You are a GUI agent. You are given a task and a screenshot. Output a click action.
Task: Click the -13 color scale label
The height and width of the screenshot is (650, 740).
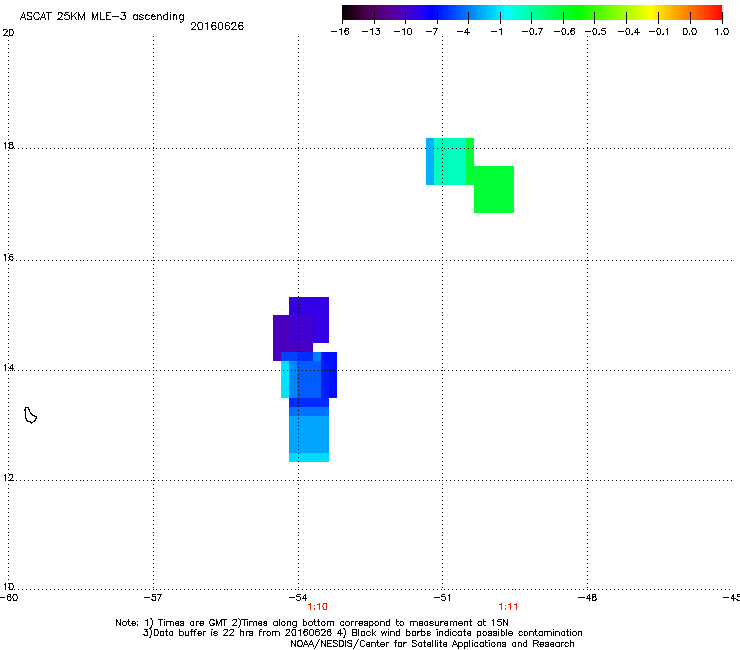371,32
